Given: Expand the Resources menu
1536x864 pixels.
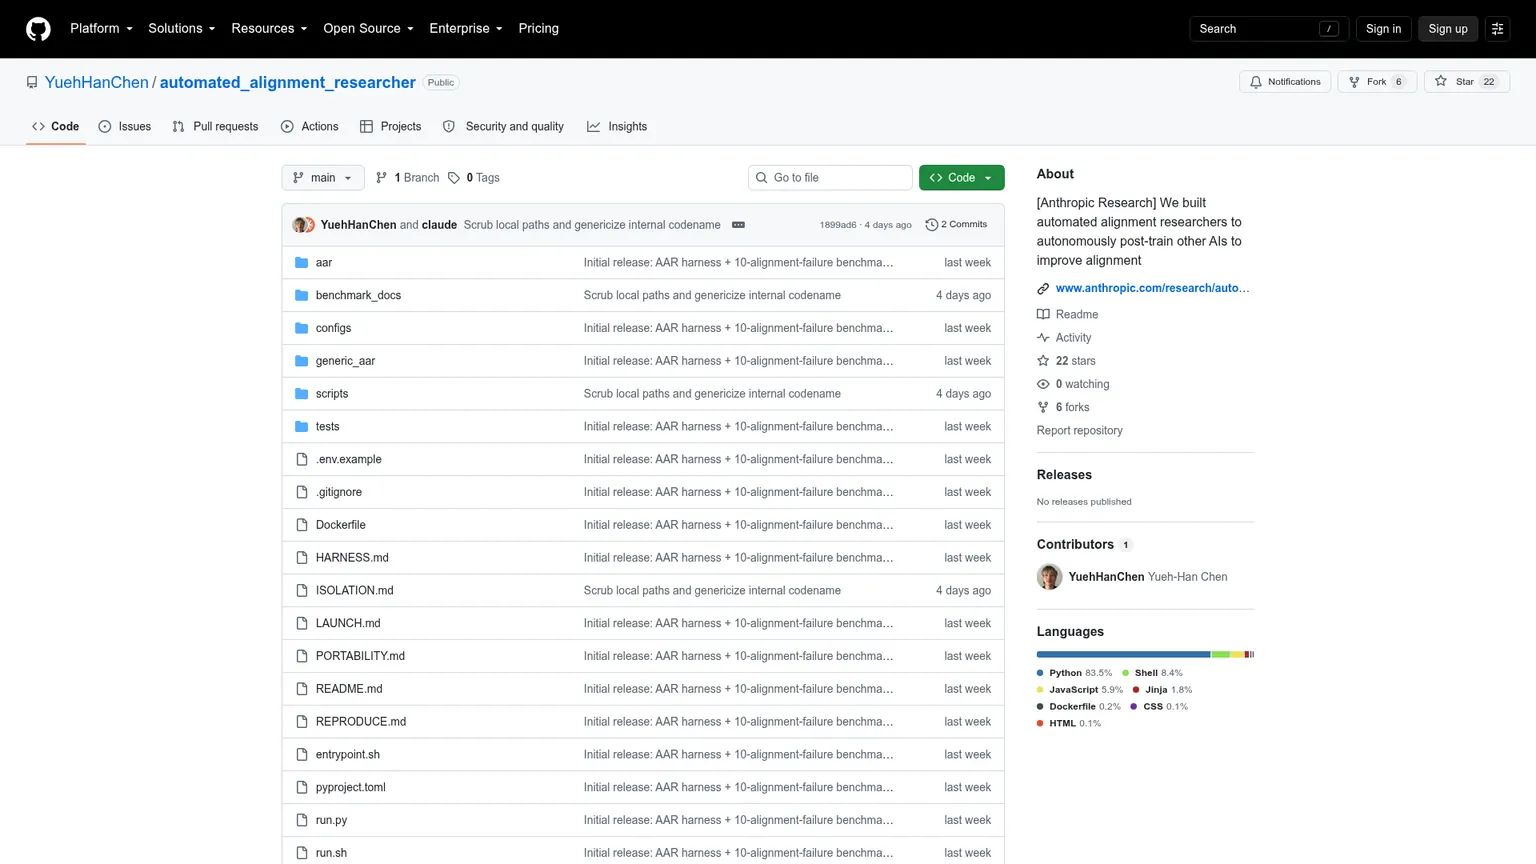Looking at the screenshot, I should [x=269, y=29].
